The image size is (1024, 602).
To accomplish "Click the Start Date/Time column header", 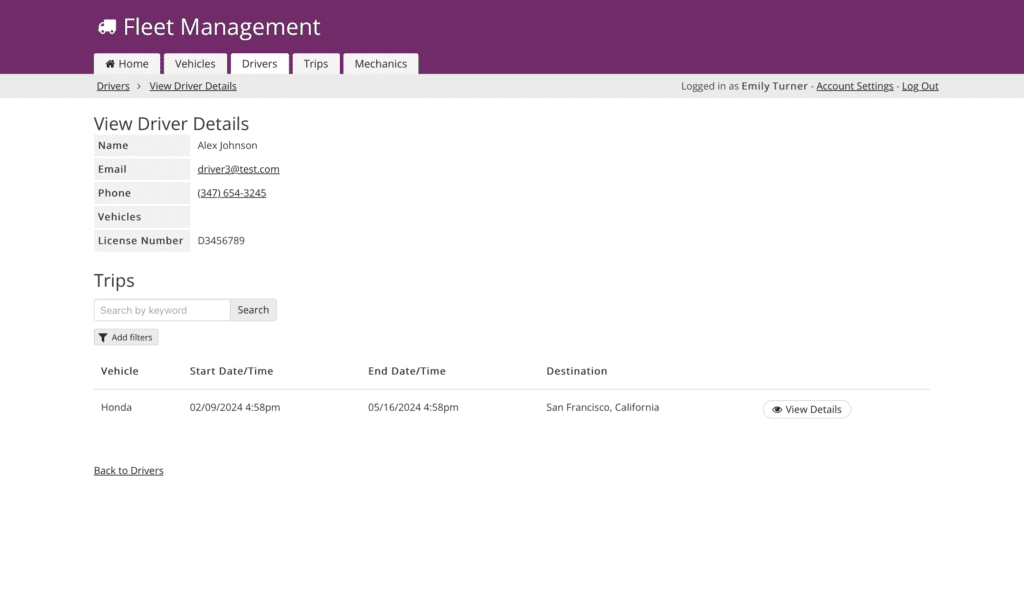I will click(231, 371).
